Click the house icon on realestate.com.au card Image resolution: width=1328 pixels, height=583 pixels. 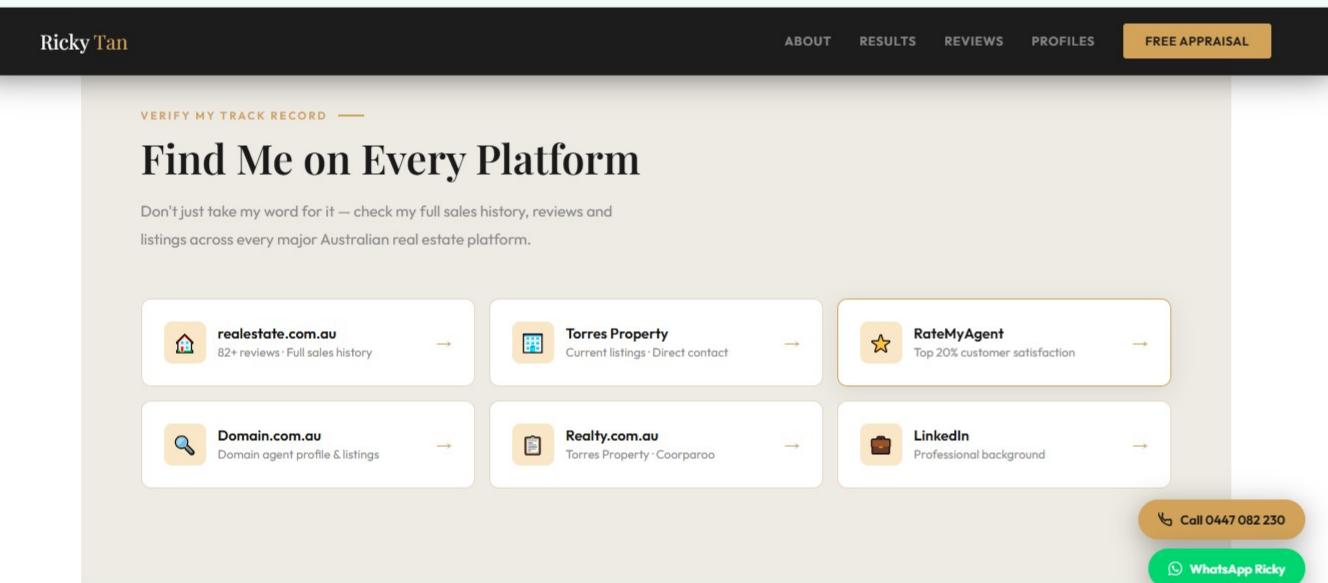pyautogui.click(x=184, y=343)
